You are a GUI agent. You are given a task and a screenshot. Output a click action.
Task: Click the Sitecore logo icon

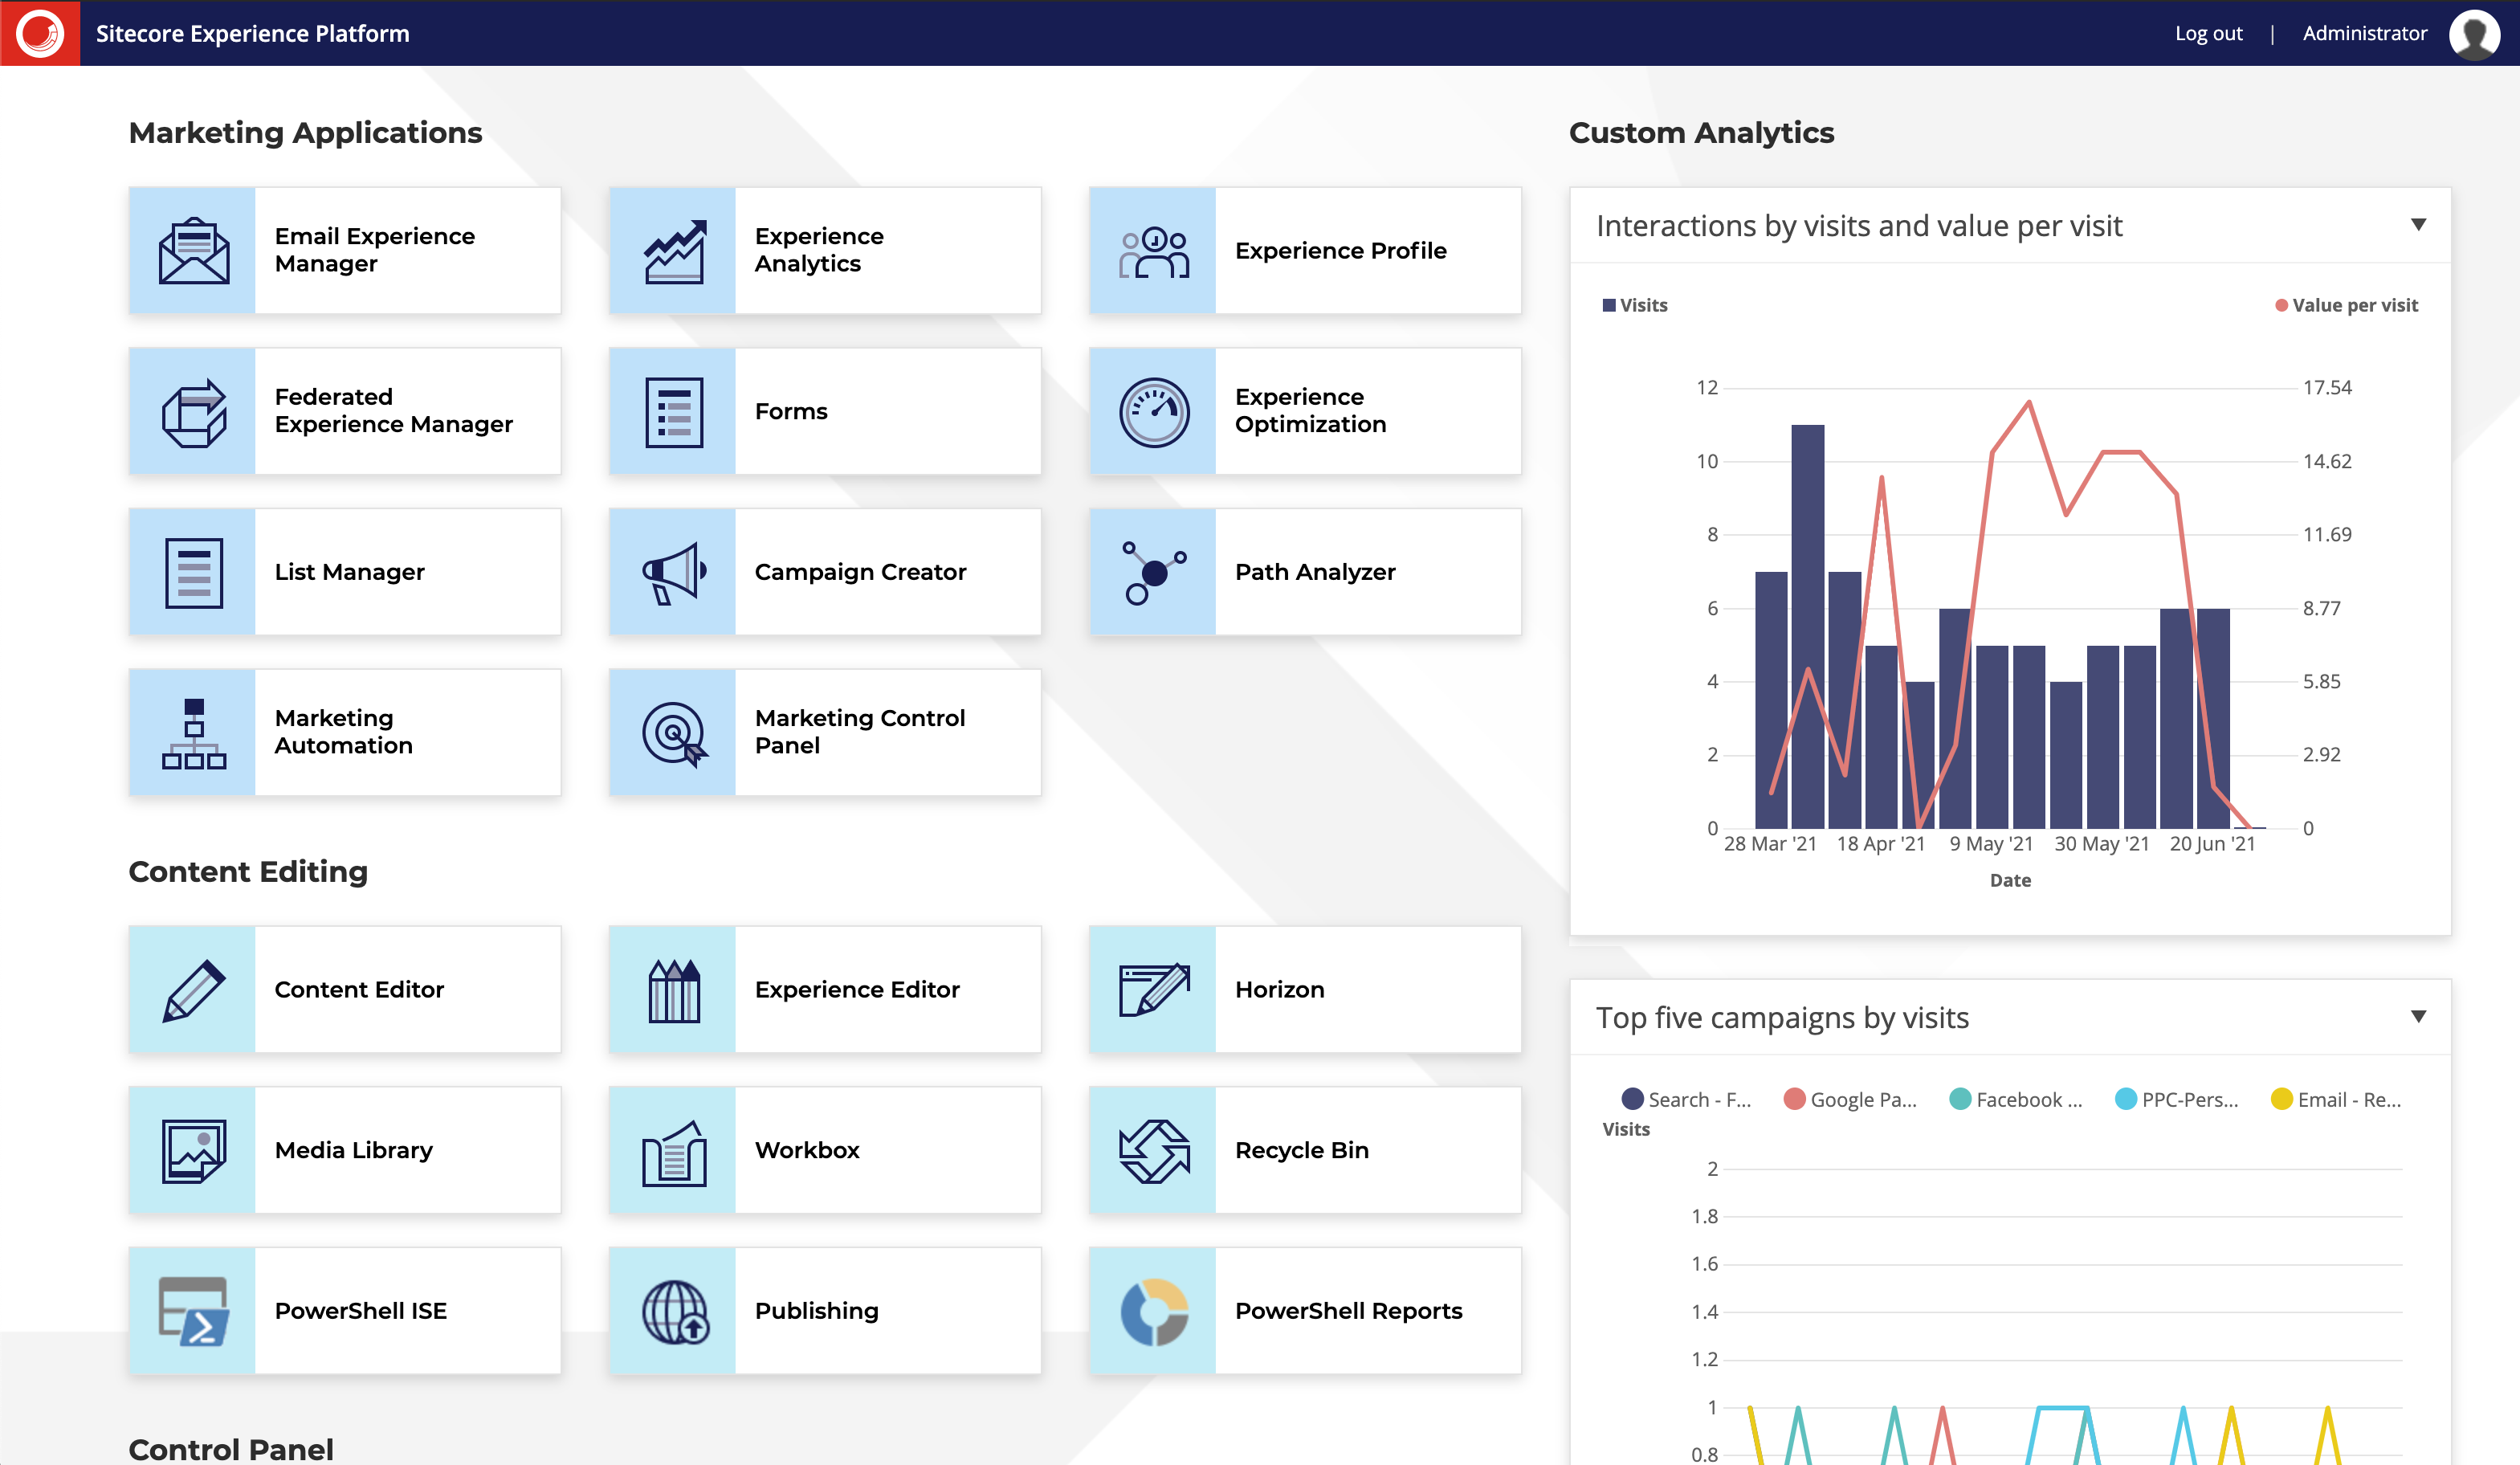[x=40, y=33]
